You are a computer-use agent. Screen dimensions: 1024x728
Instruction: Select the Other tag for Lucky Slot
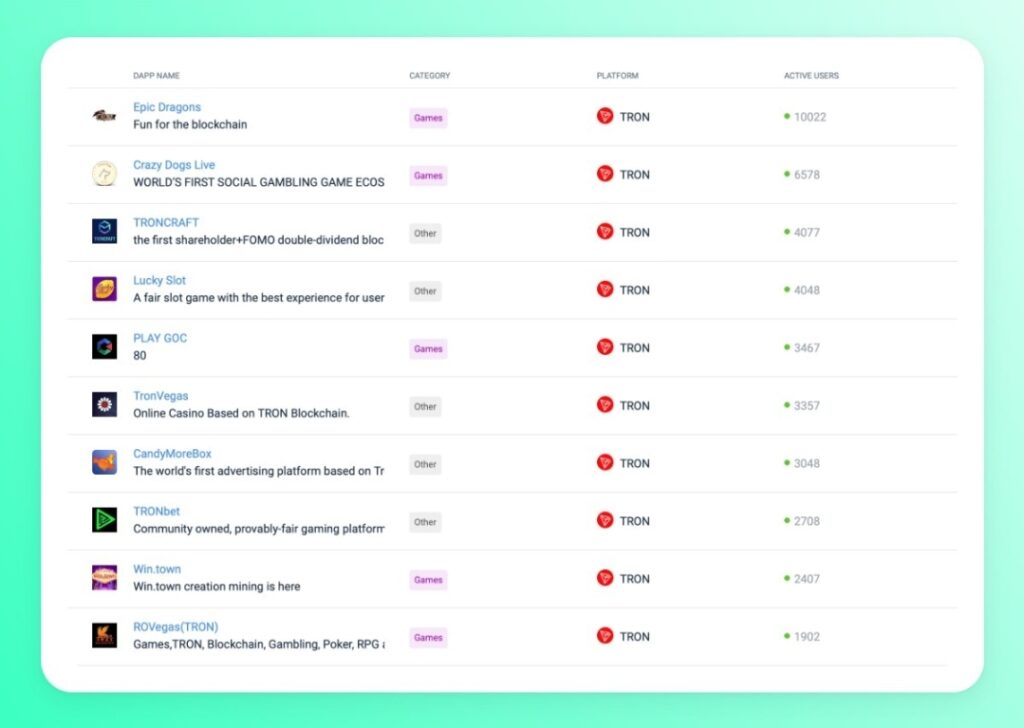point(425,291)
